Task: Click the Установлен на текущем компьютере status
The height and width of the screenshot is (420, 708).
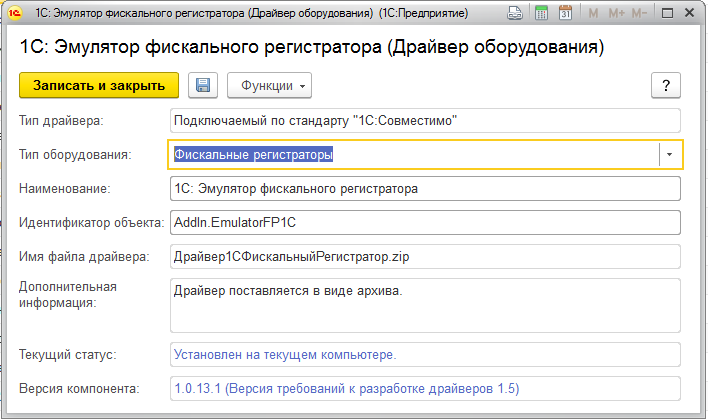Action: click(x=285, y=355)
